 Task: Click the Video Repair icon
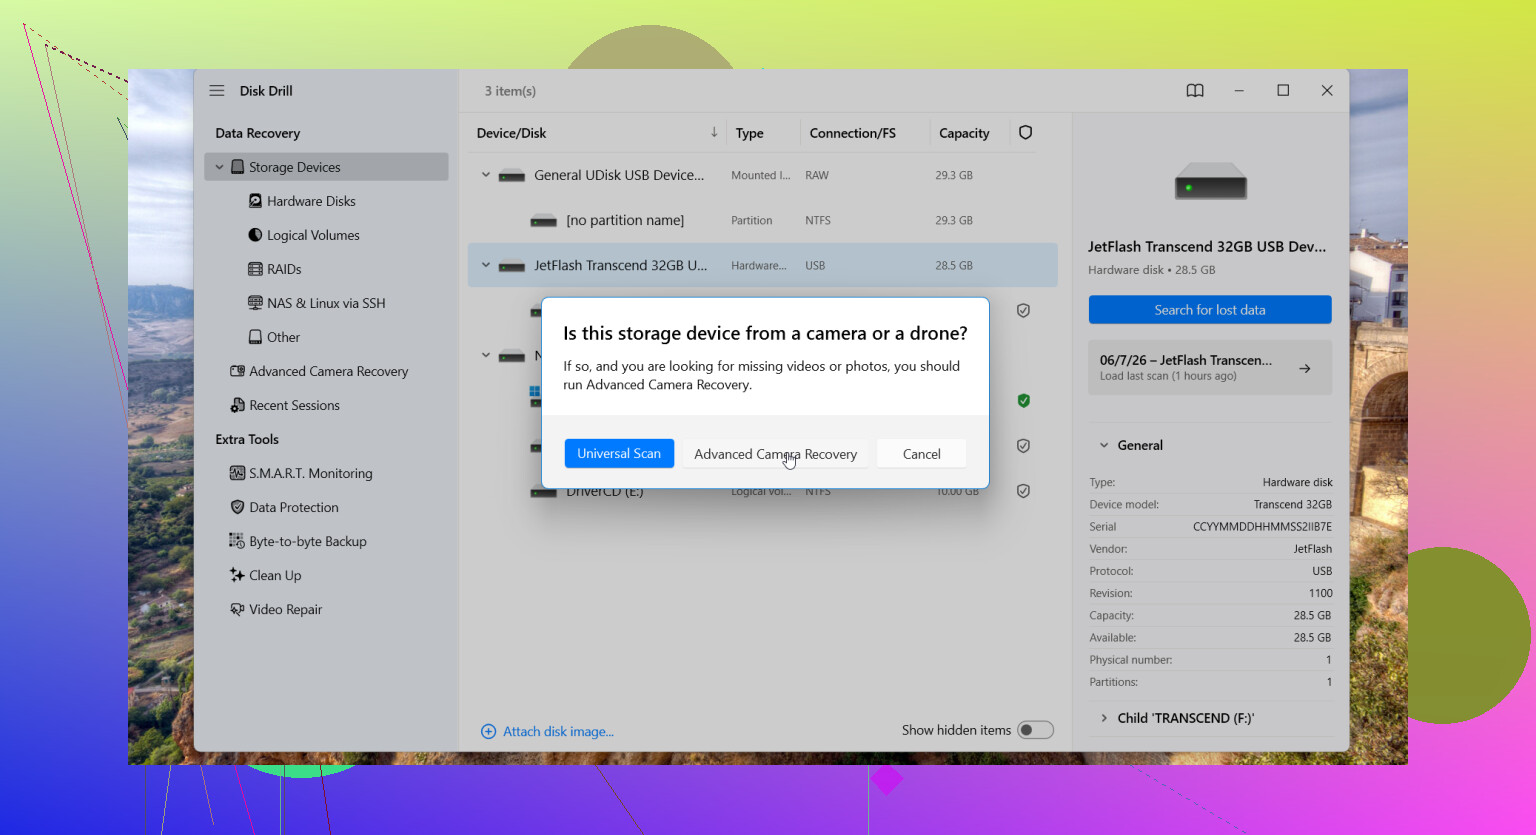237,609
